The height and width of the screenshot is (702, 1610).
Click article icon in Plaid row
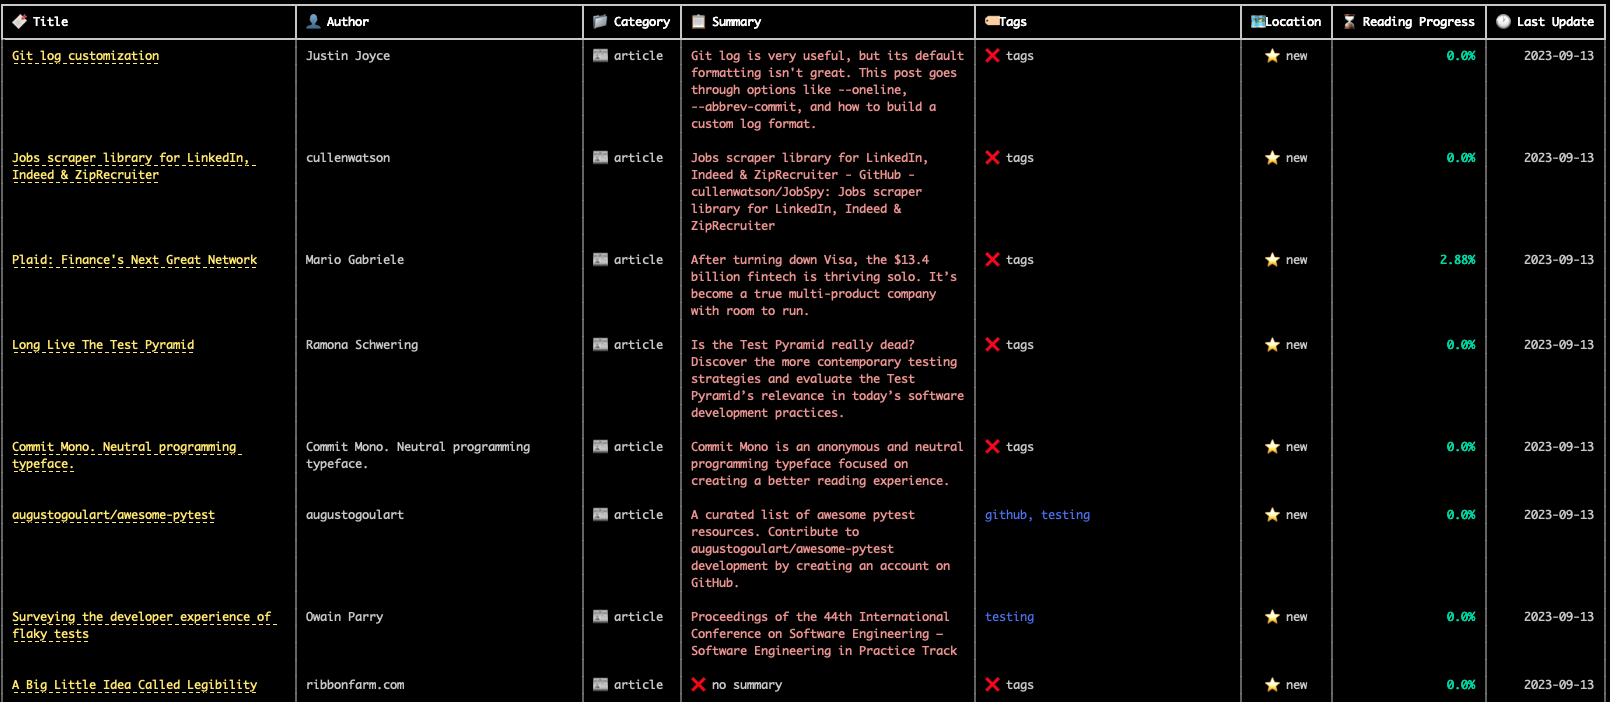[x=600, y=260]
